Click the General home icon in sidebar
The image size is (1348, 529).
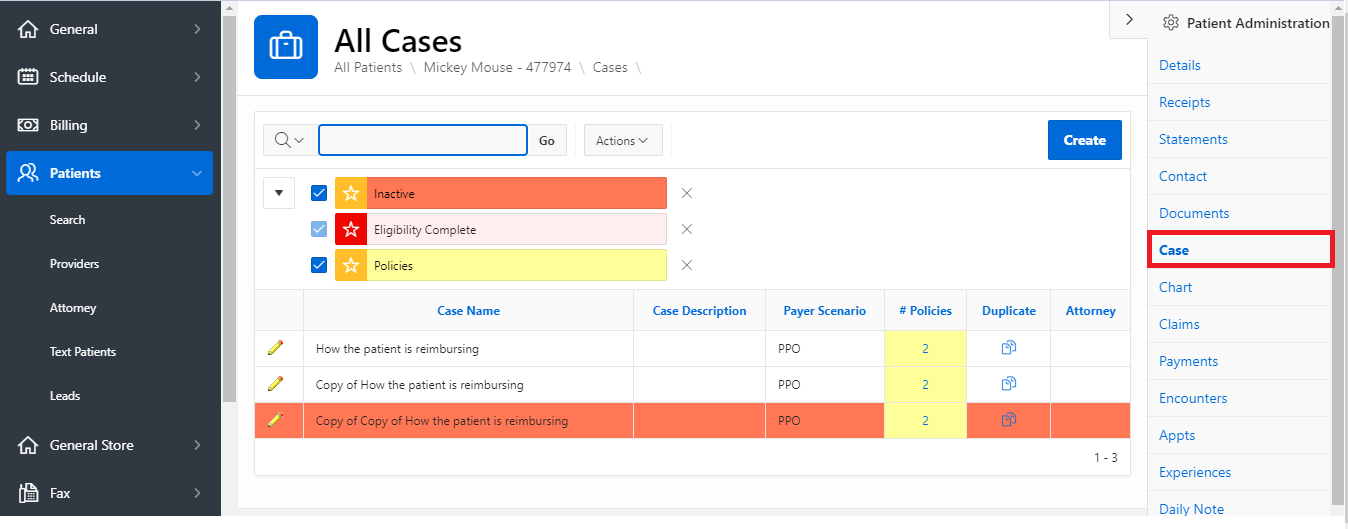pos(28,29)
